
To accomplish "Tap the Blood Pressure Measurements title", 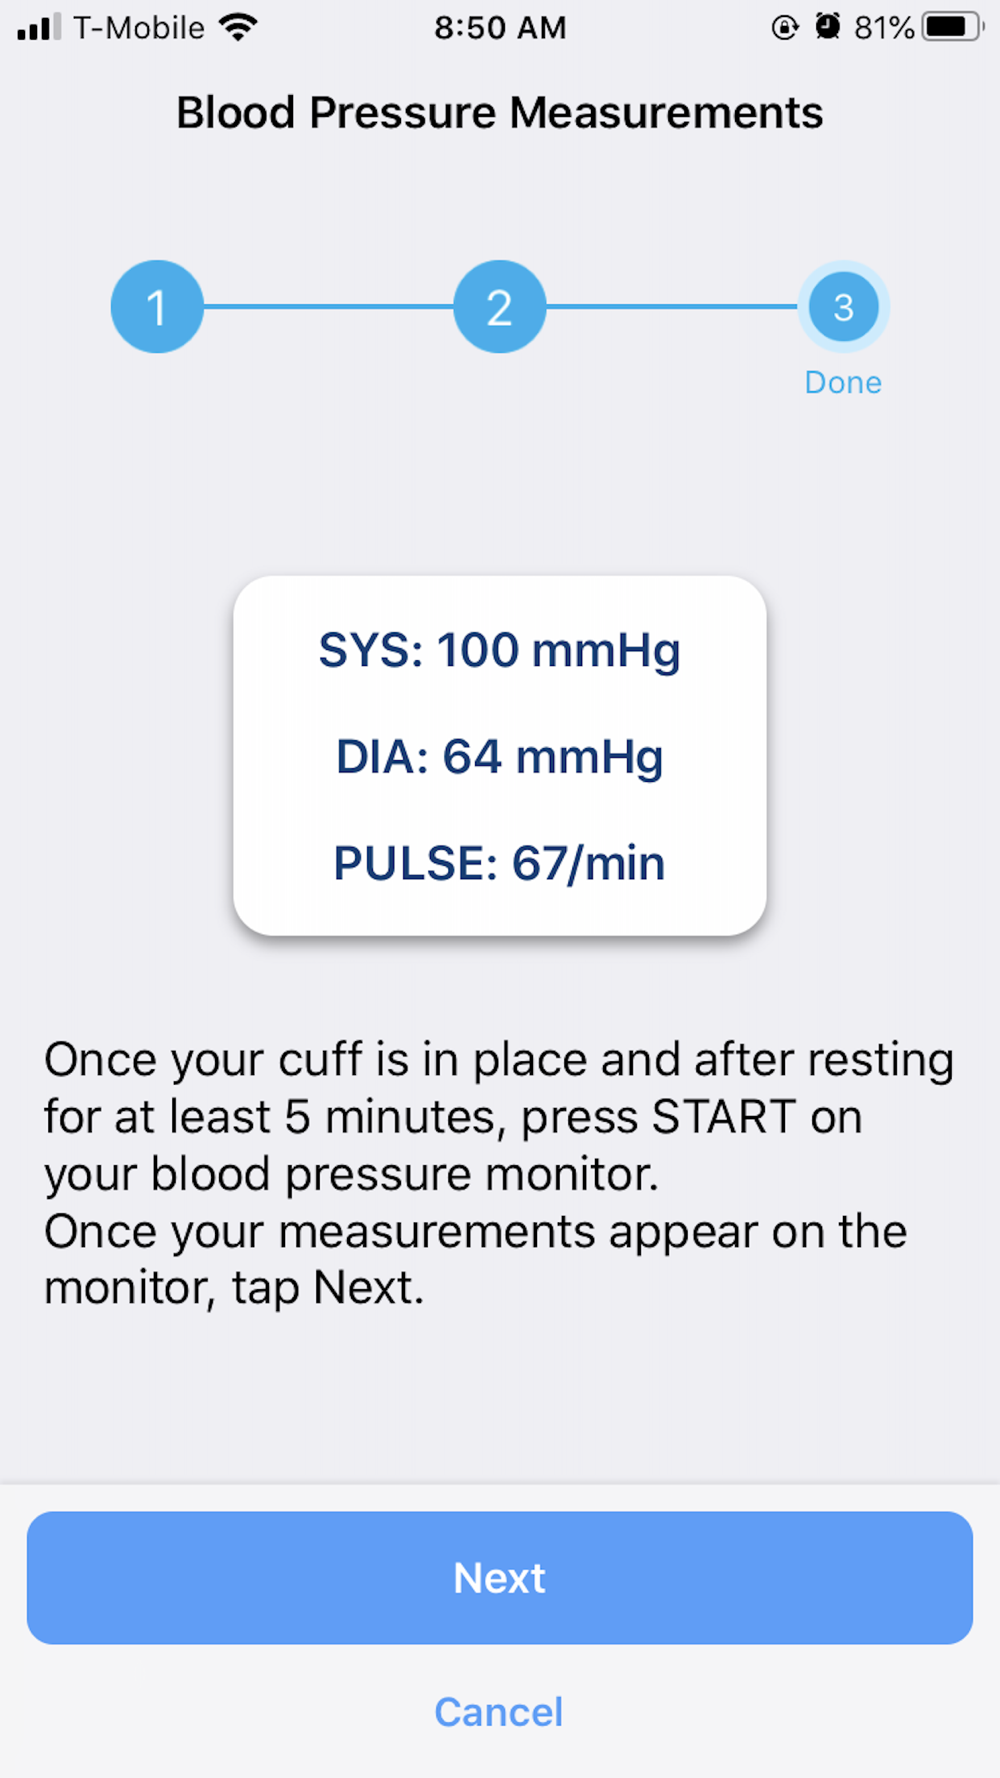I will [x=500, y=113].
